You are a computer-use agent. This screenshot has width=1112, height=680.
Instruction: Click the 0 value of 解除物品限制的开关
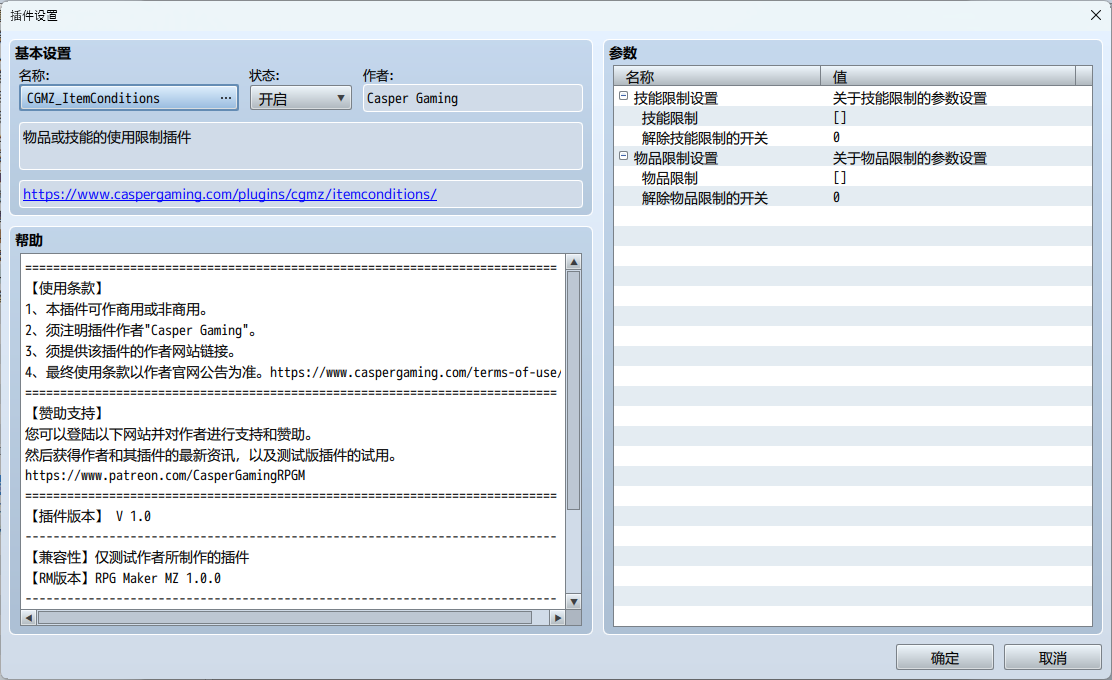[x=836, y=198]
